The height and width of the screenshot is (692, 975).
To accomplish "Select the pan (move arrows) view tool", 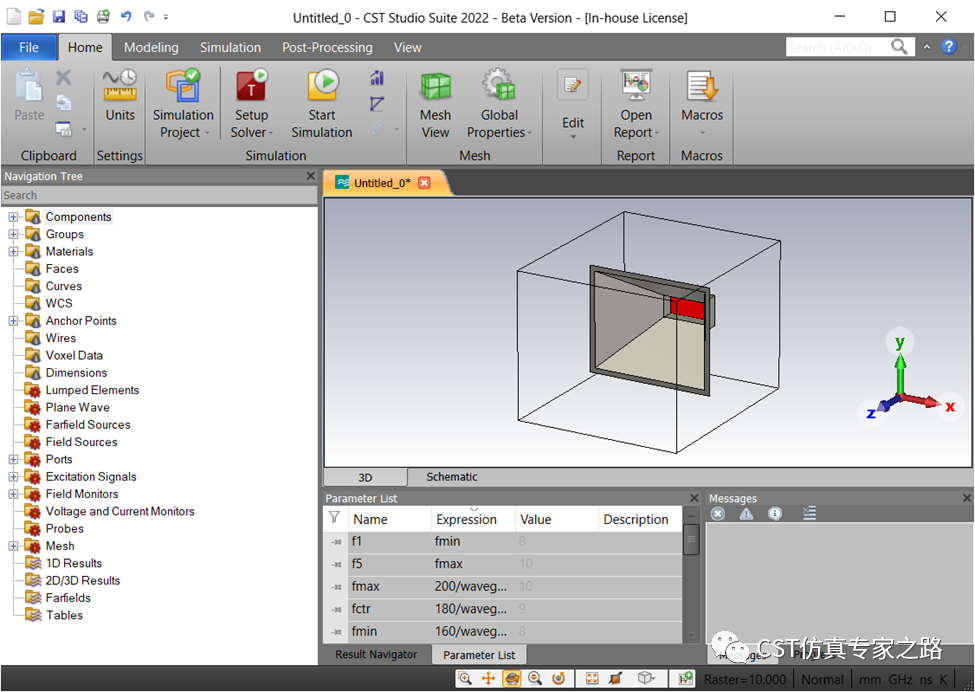I will click(488, 678).
